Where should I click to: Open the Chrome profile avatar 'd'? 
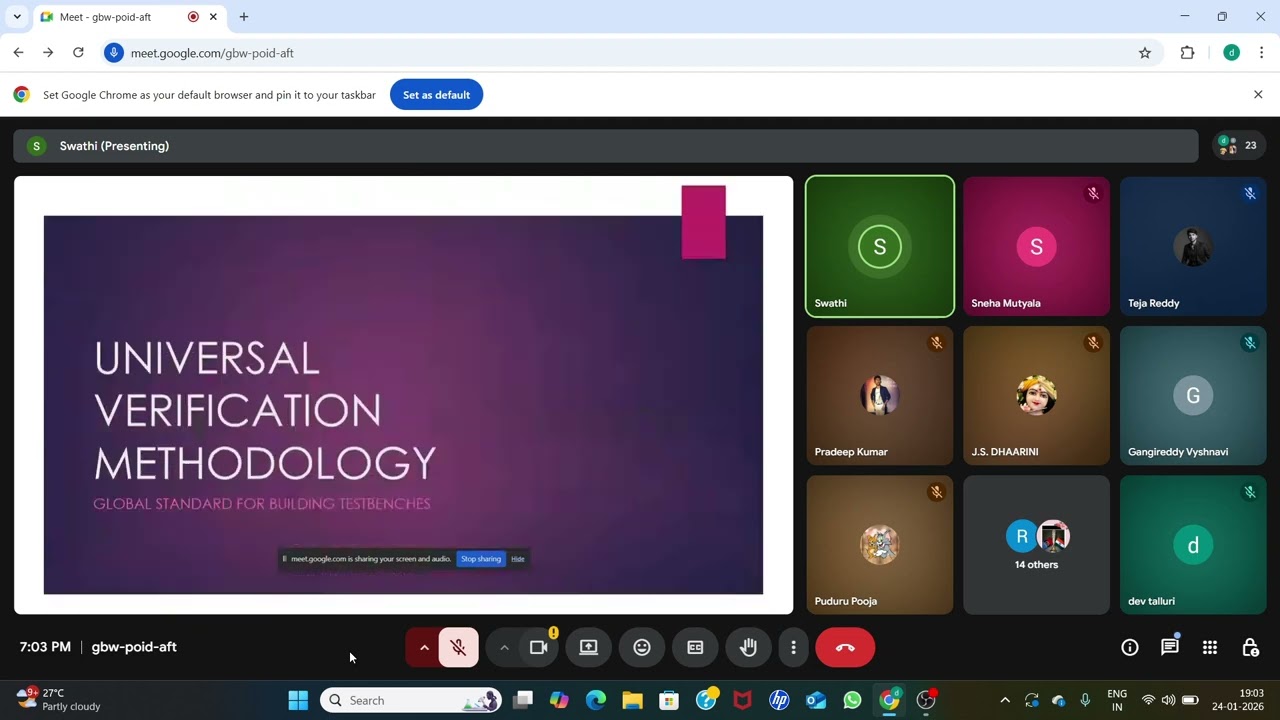[x=1232, y=53]
